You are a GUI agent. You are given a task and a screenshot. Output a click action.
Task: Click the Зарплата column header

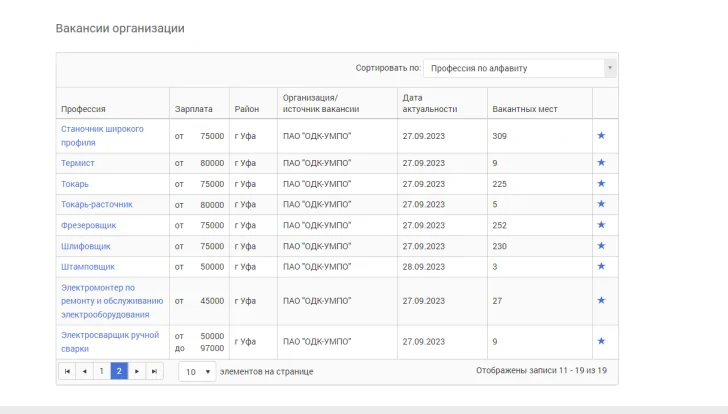click(193, 109)
